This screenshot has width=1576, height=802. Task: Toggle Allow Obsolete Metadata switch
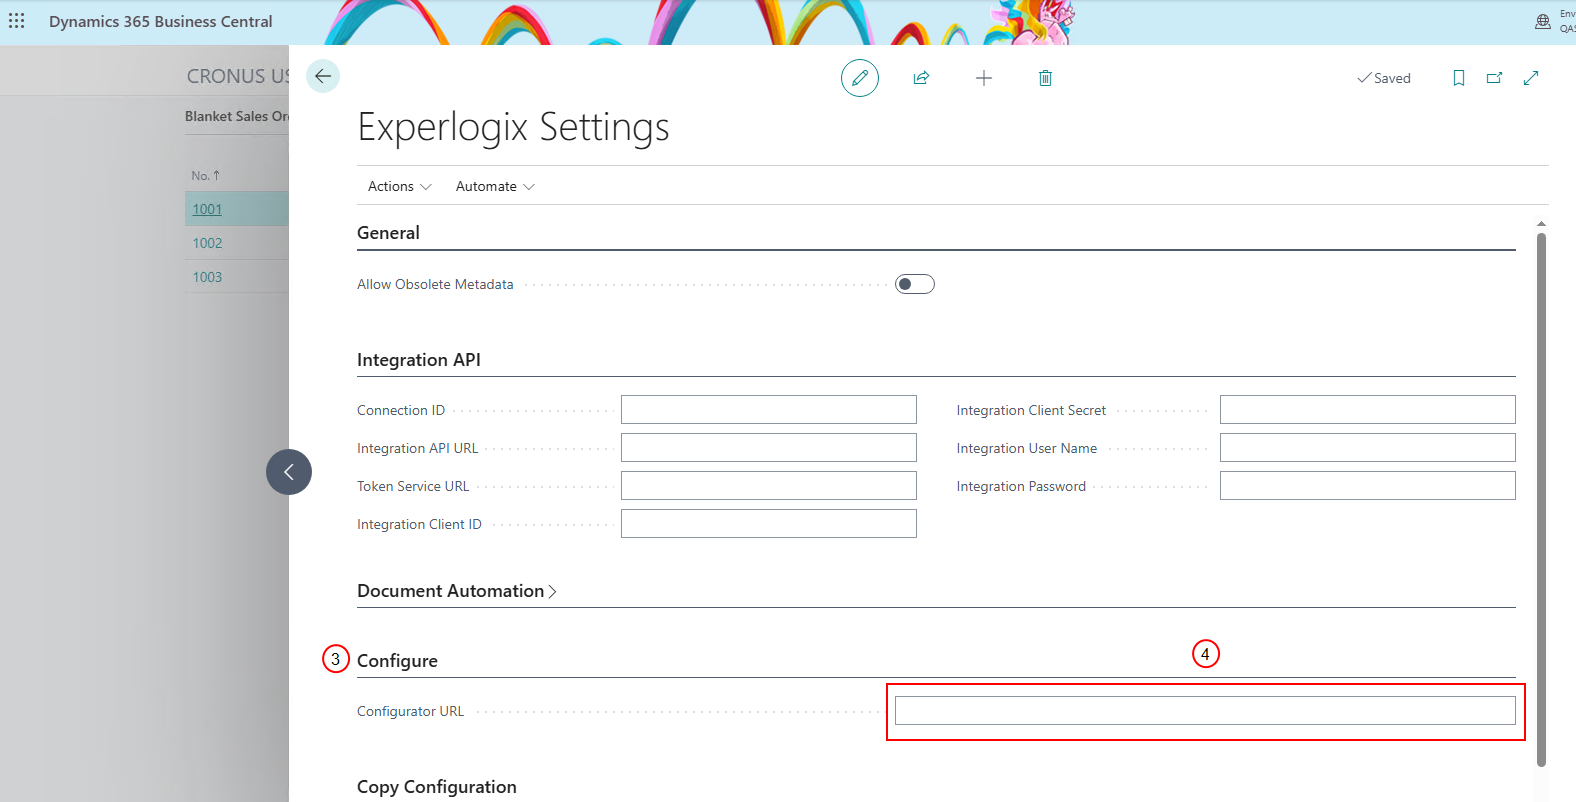pyautogui.click(x=915, y=284)
